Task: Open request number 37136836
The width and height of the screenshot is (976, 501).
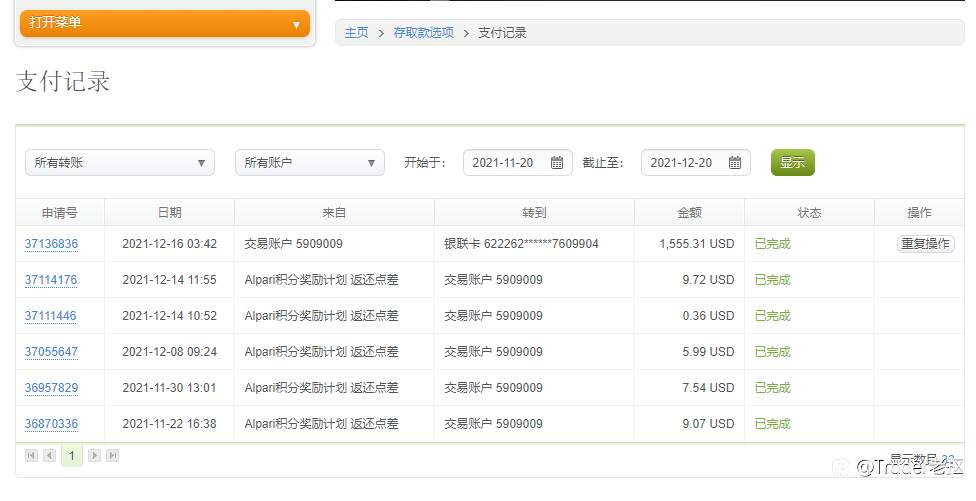Action: pos(51,244)
